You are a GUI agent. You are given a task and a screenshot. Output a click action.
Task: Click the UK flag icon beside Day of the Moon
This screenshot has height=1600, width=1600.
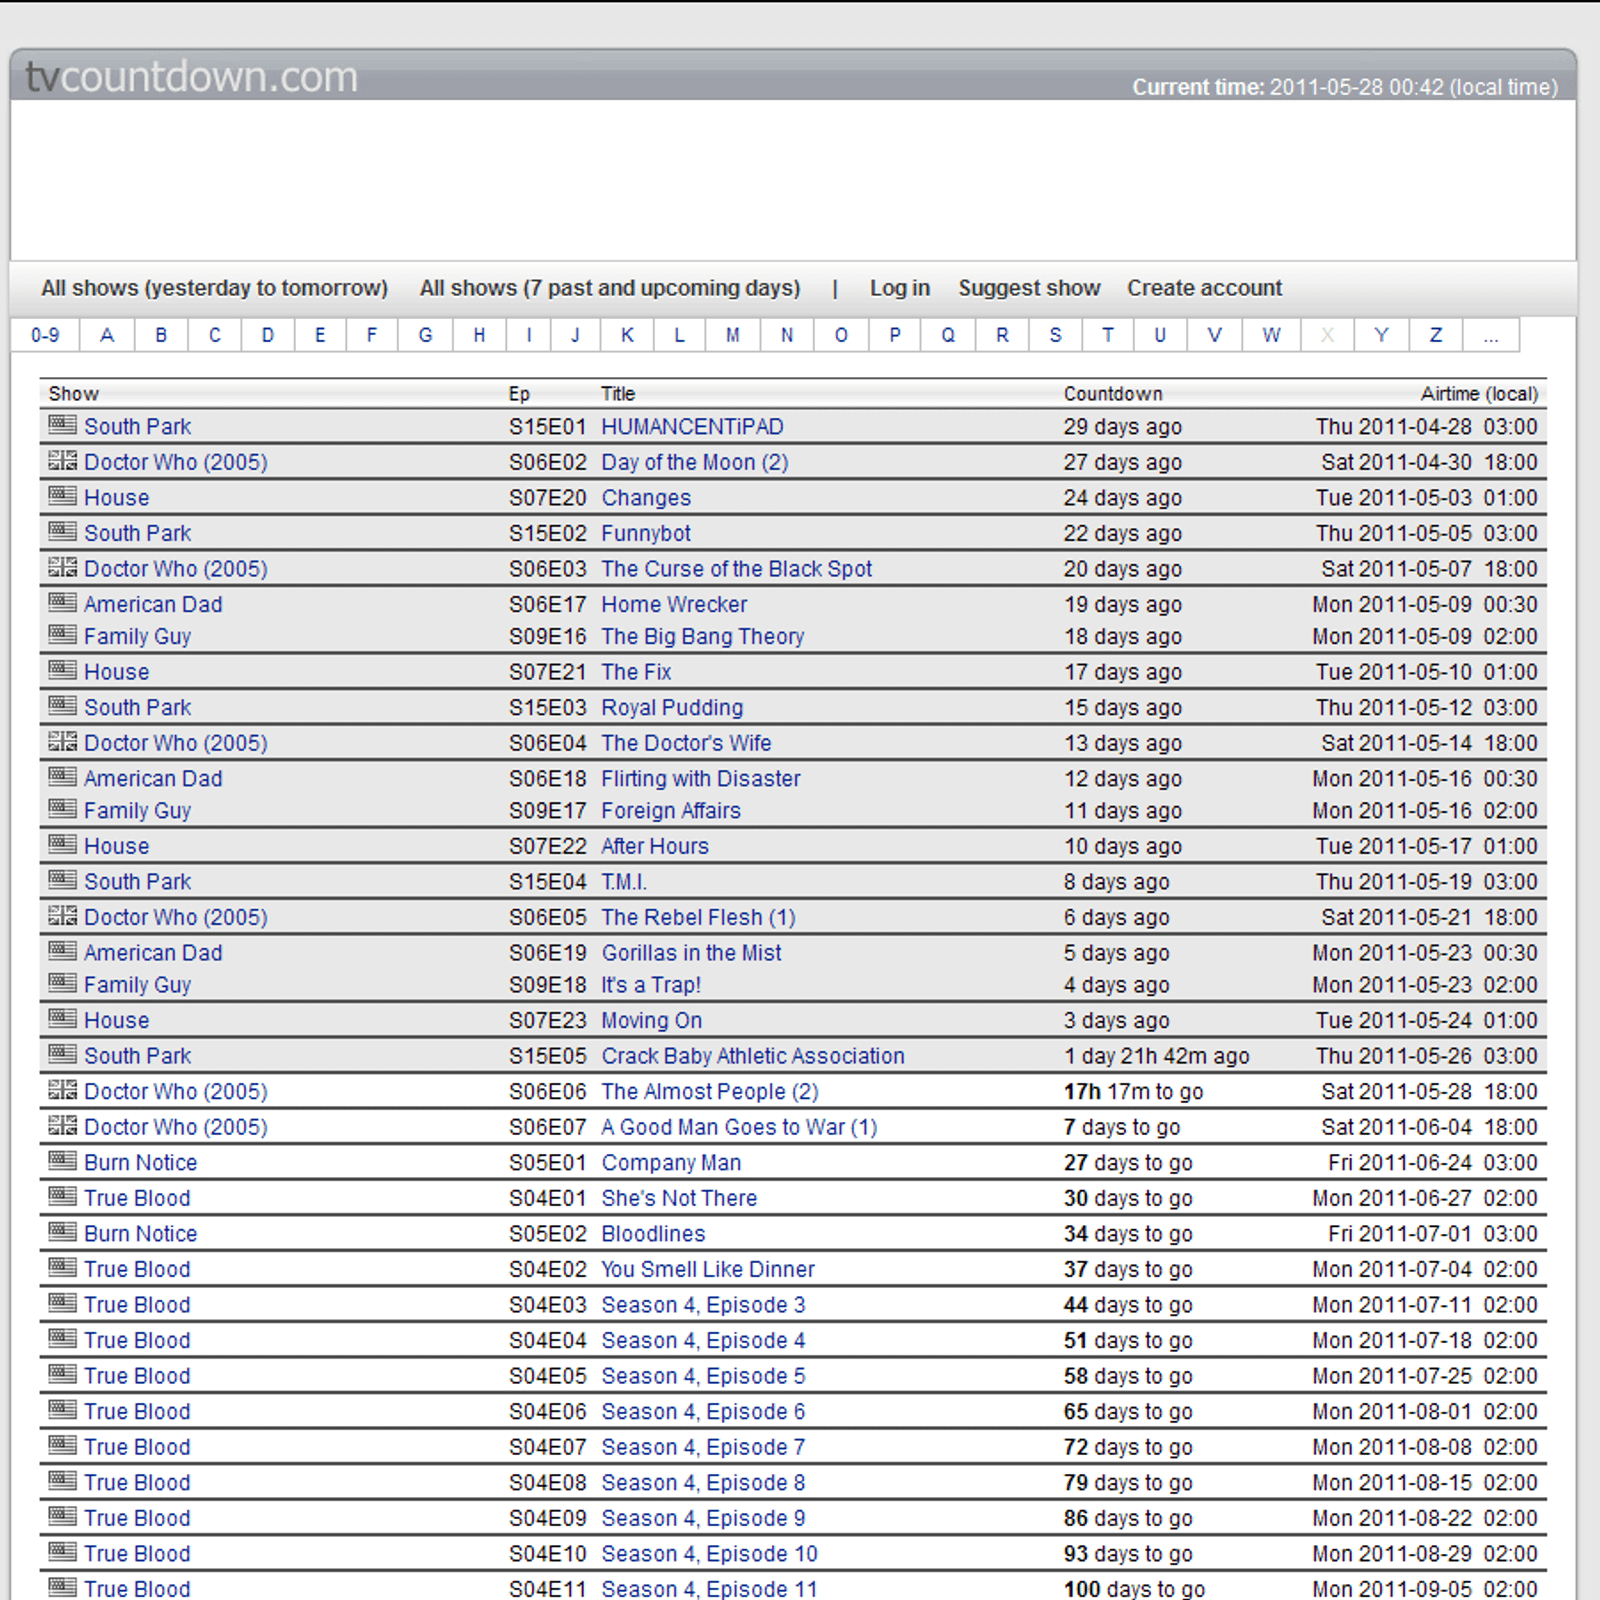tap(62, 460)
